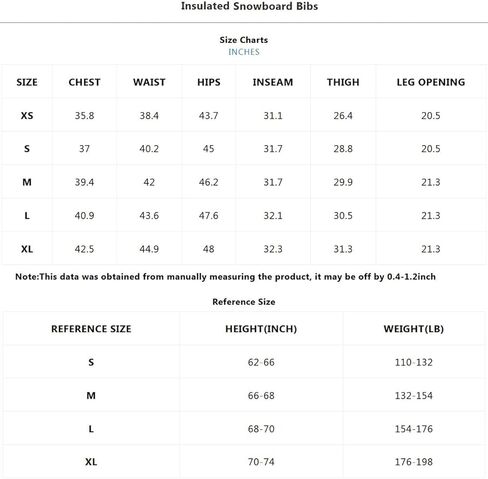Image resolution: width=488 pixels, height=479 pixels.
Task: Click the hips value 48 for XL
Action: [x=209, y=249]
